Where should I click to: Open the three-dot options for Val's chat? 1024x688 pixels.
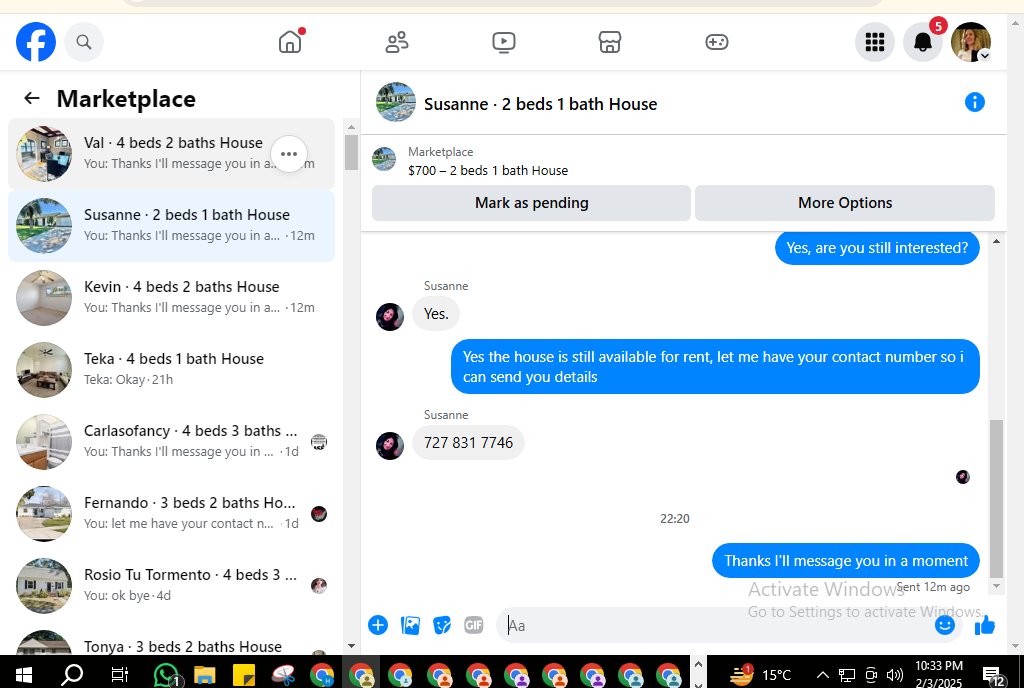289,154
